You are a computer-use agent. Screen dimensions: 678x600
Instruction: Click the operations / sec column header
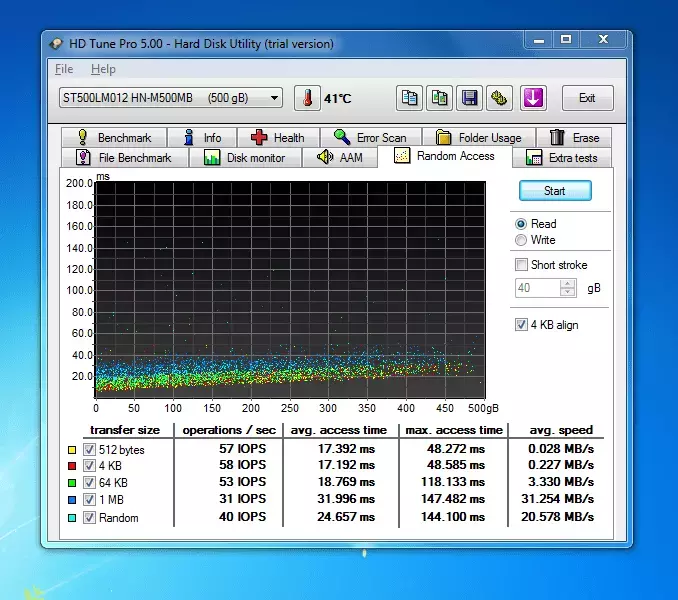[229, 430]
